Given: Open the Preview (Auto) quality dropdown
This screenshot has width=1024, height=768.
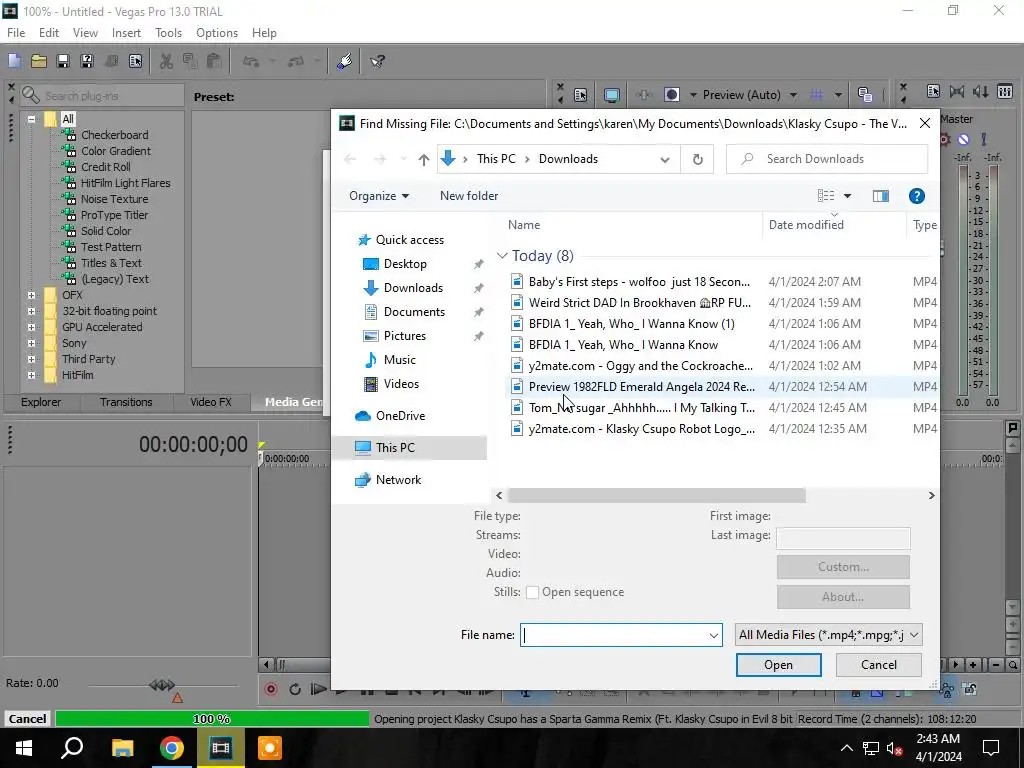Looking at the screenshot, I should click(793, 95).
